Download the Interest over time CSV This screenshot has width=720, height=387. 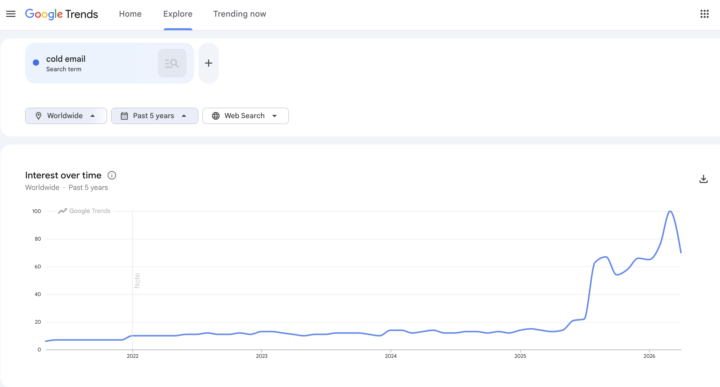(x=703, y=179)
